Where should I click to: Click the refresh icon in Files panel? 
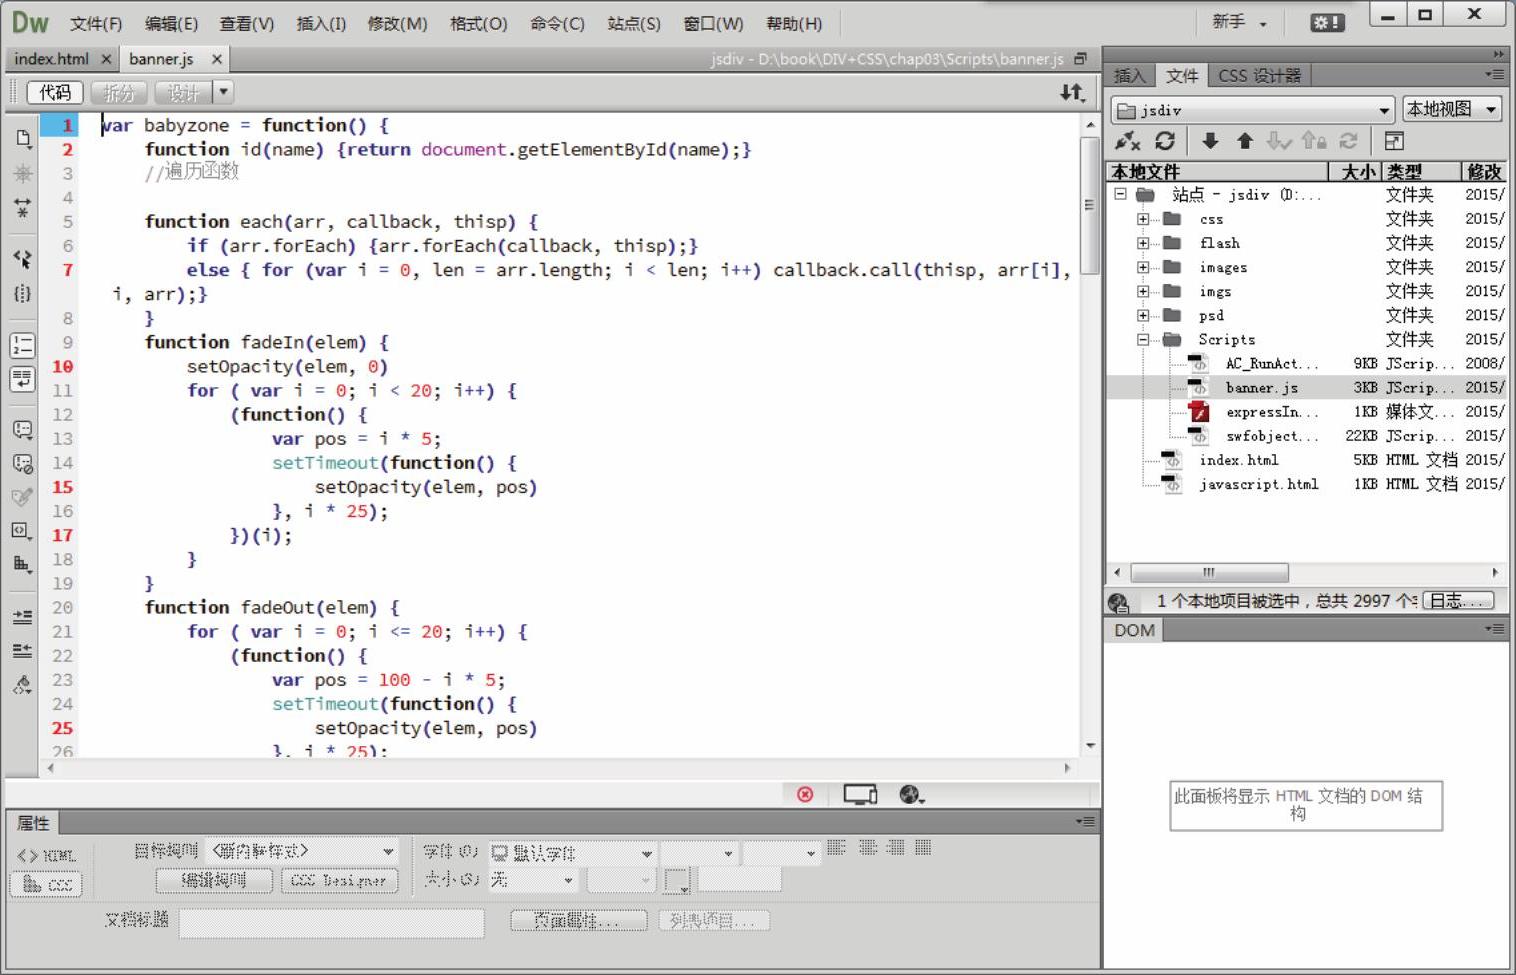point(1165,141)
